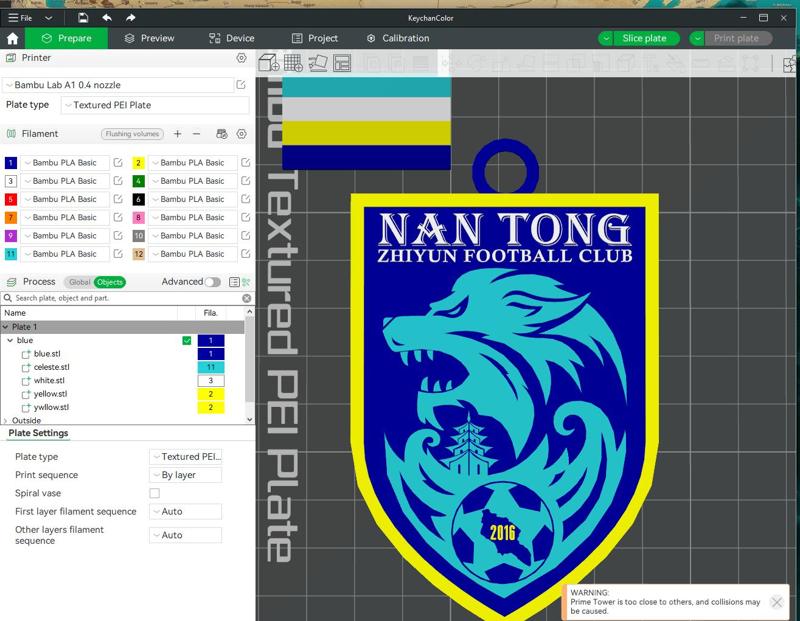The image size is (800, 621).
Task: Collapse the Plate 1 node
Action: (x=6, y=327)
